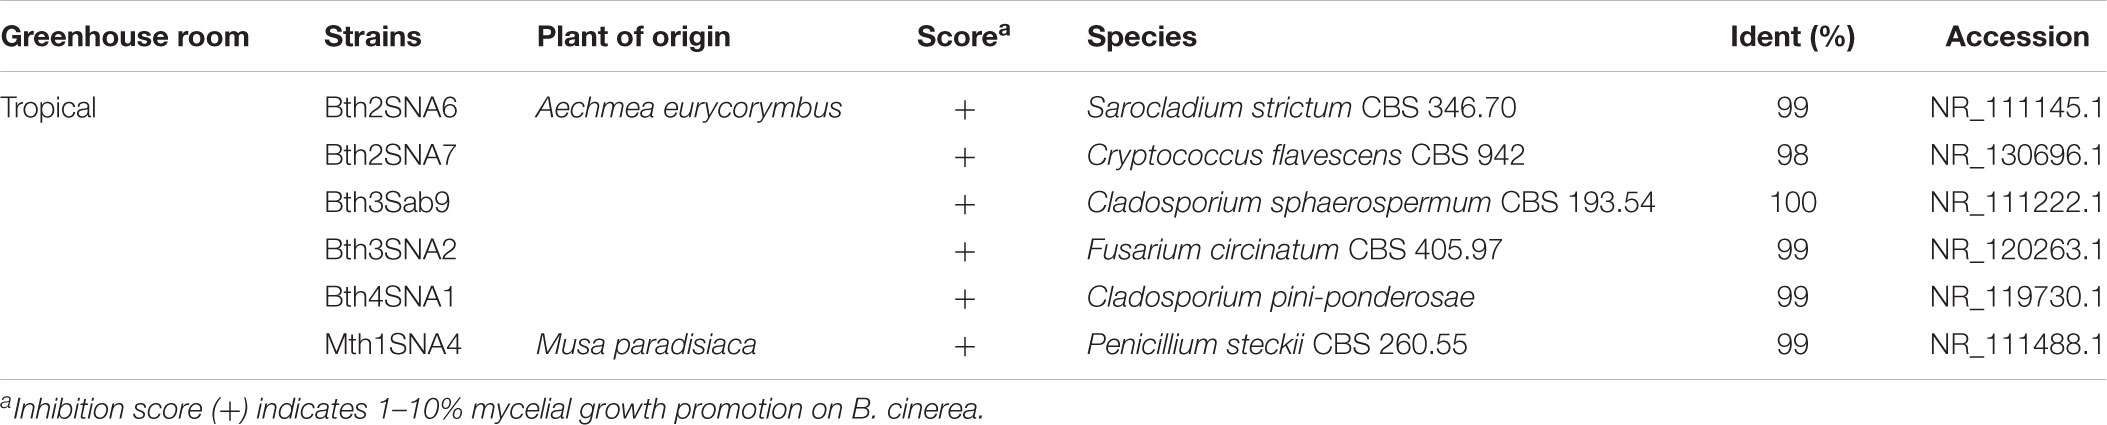
Task: Click Cryptococcus flavescens CBS 942 entry
Action: (x=1306, y=156)
